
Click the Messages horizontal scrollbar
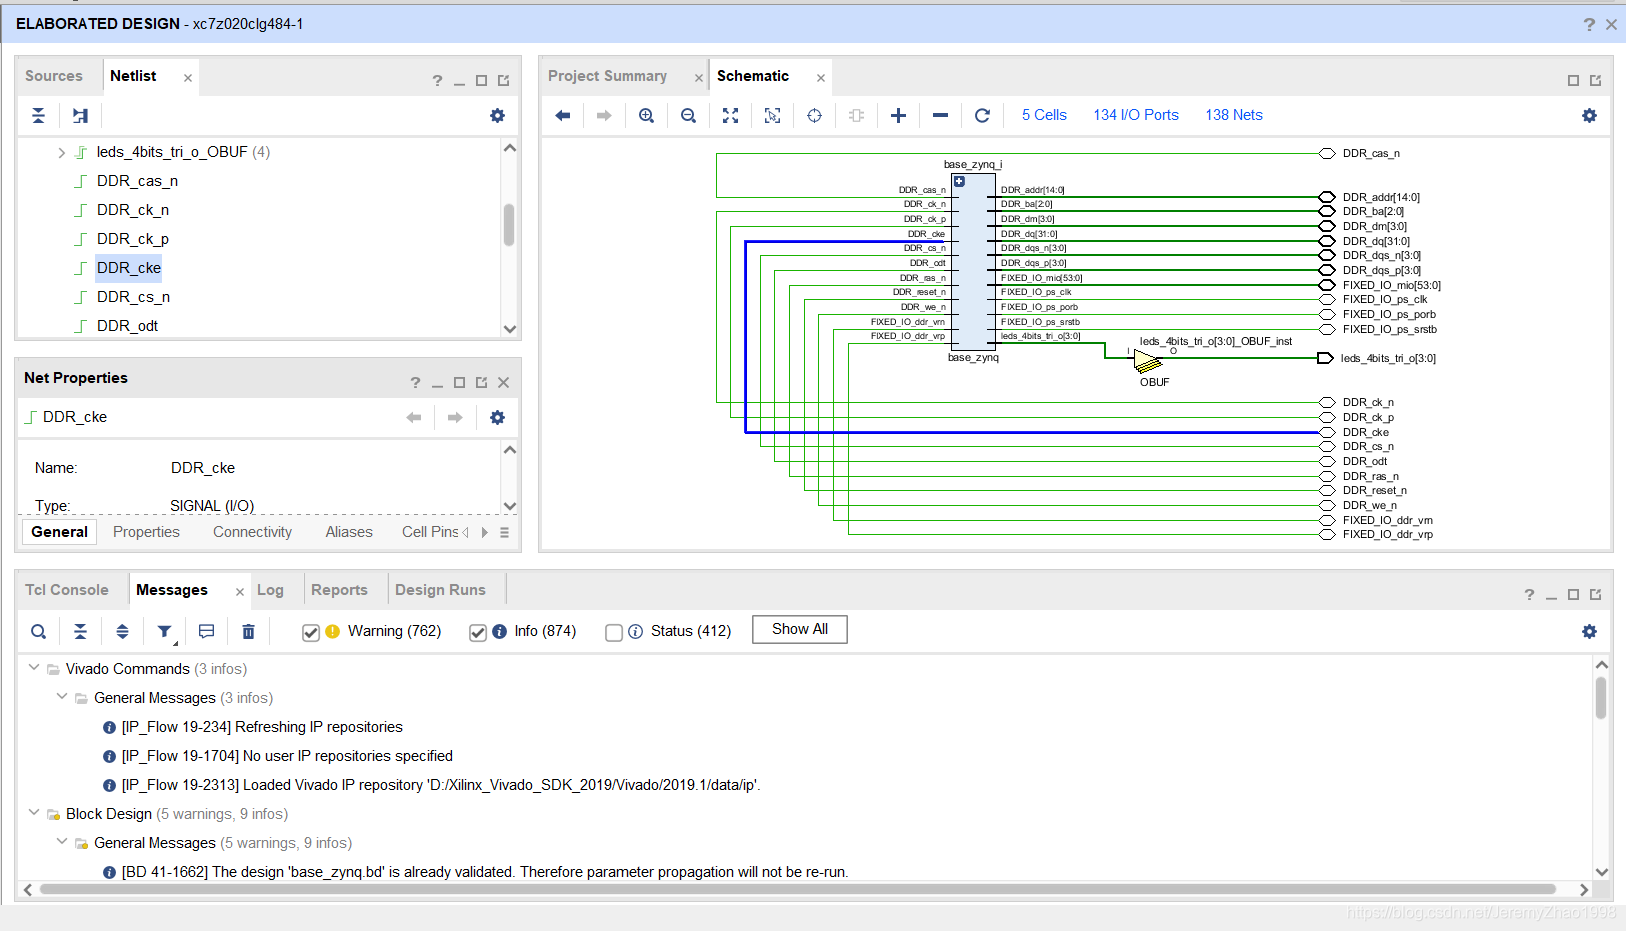click(797, 889)
